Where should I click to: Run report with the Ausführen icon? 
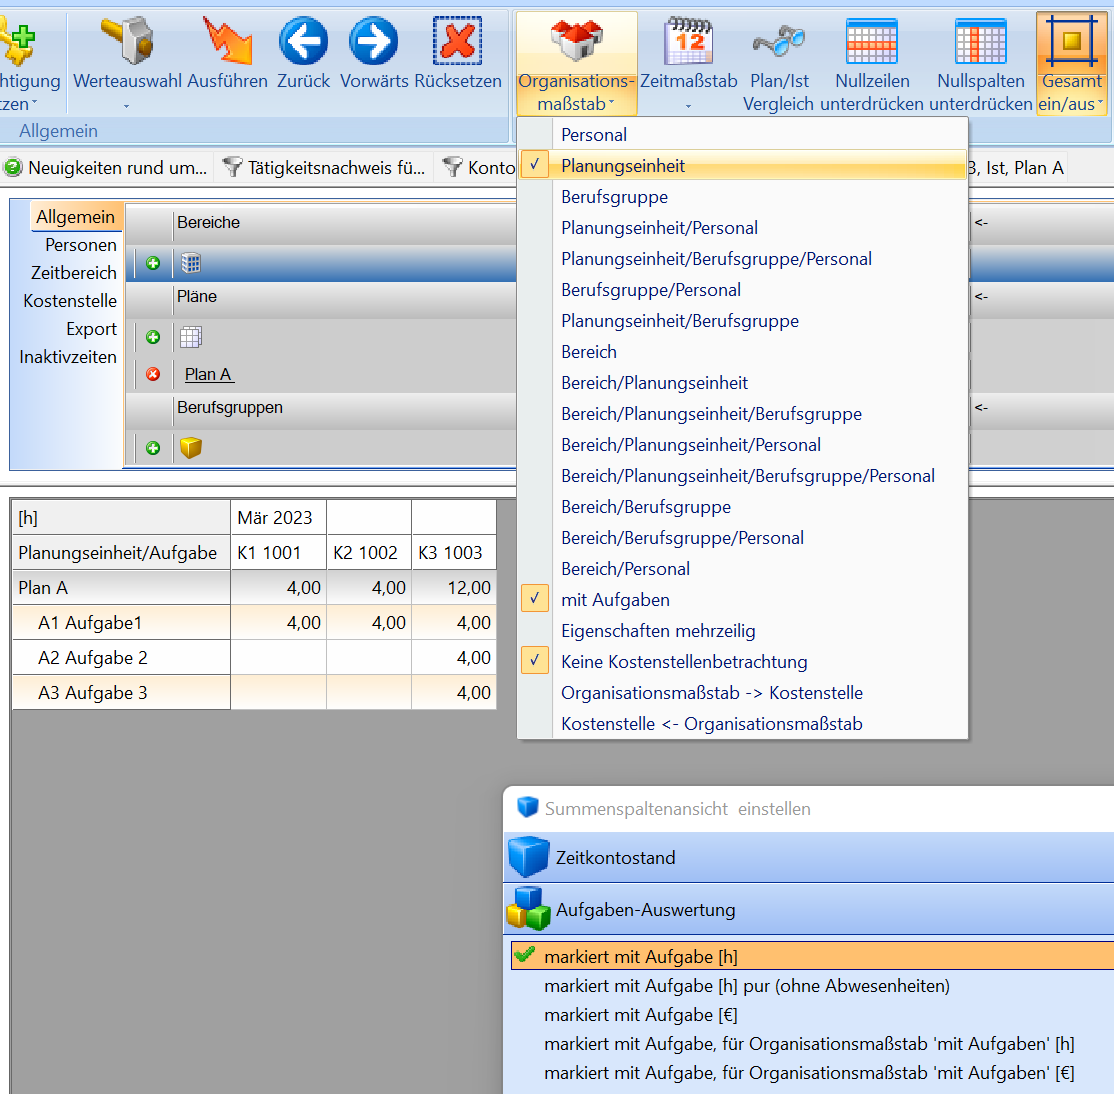coord(227,42)
